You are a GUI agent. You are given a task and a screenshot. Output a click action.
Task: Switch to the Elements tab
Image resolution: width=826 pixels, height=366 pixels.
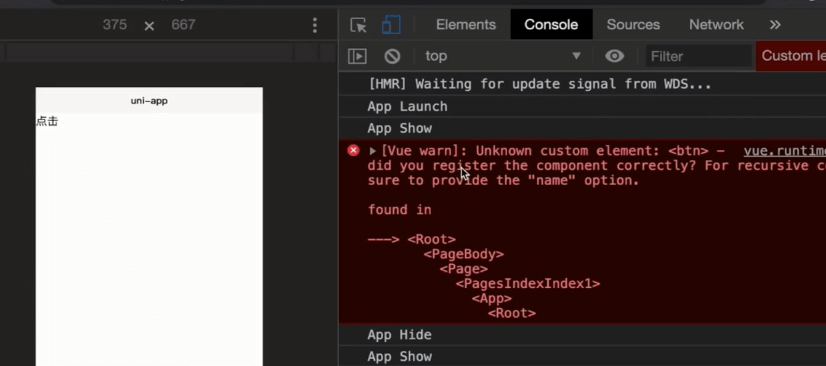tap(466, 25)
